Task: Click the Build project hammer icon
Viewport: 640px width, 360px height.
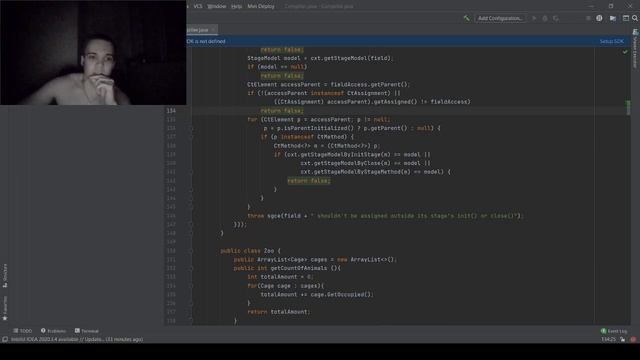Action: point(467,18)
